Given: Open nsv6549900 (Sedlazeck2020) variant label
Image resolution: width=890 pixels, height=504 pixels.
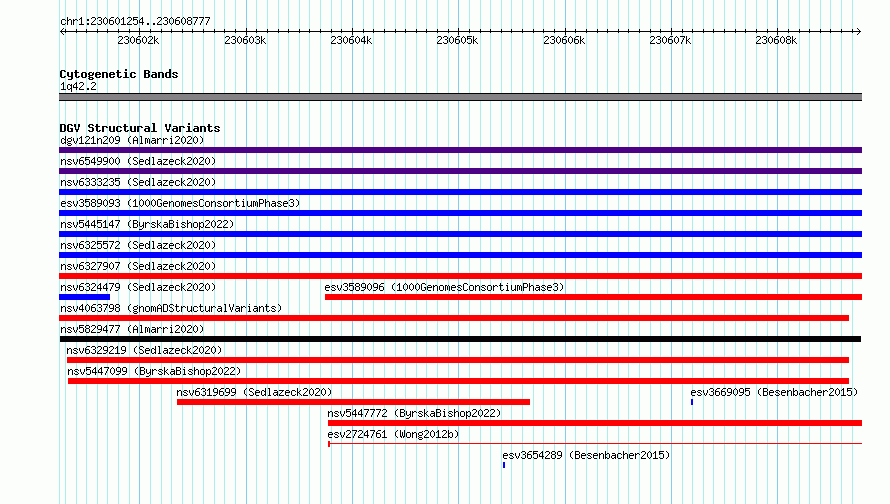Looking at the screenshot, I should [138, 161].
